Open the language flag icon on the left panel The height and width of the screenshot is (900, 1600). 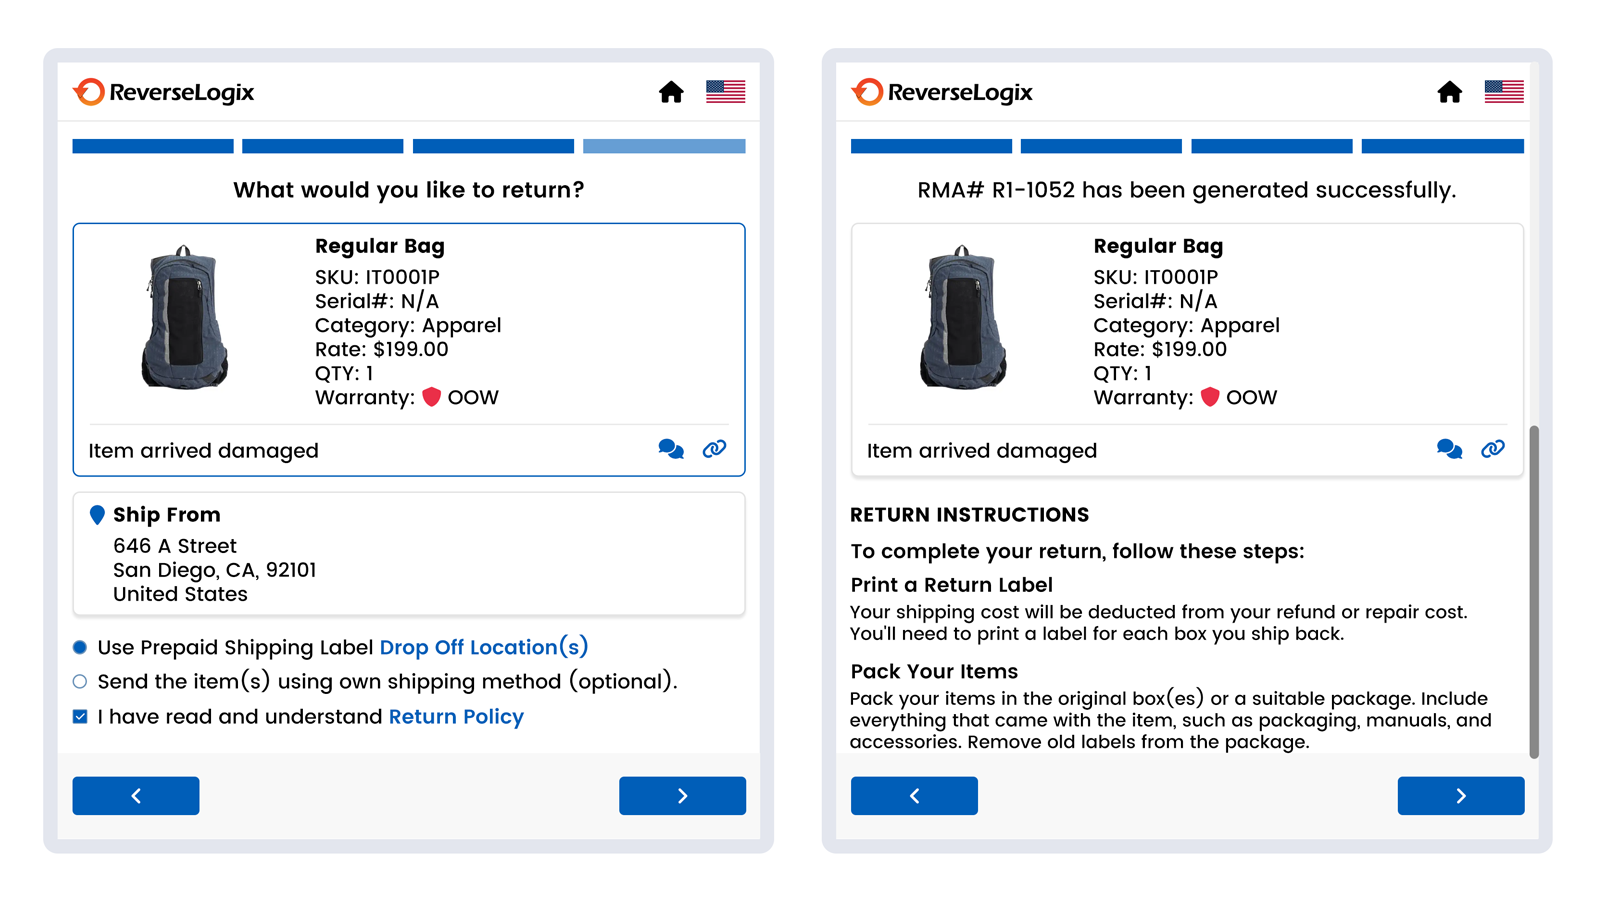[724, 91]
